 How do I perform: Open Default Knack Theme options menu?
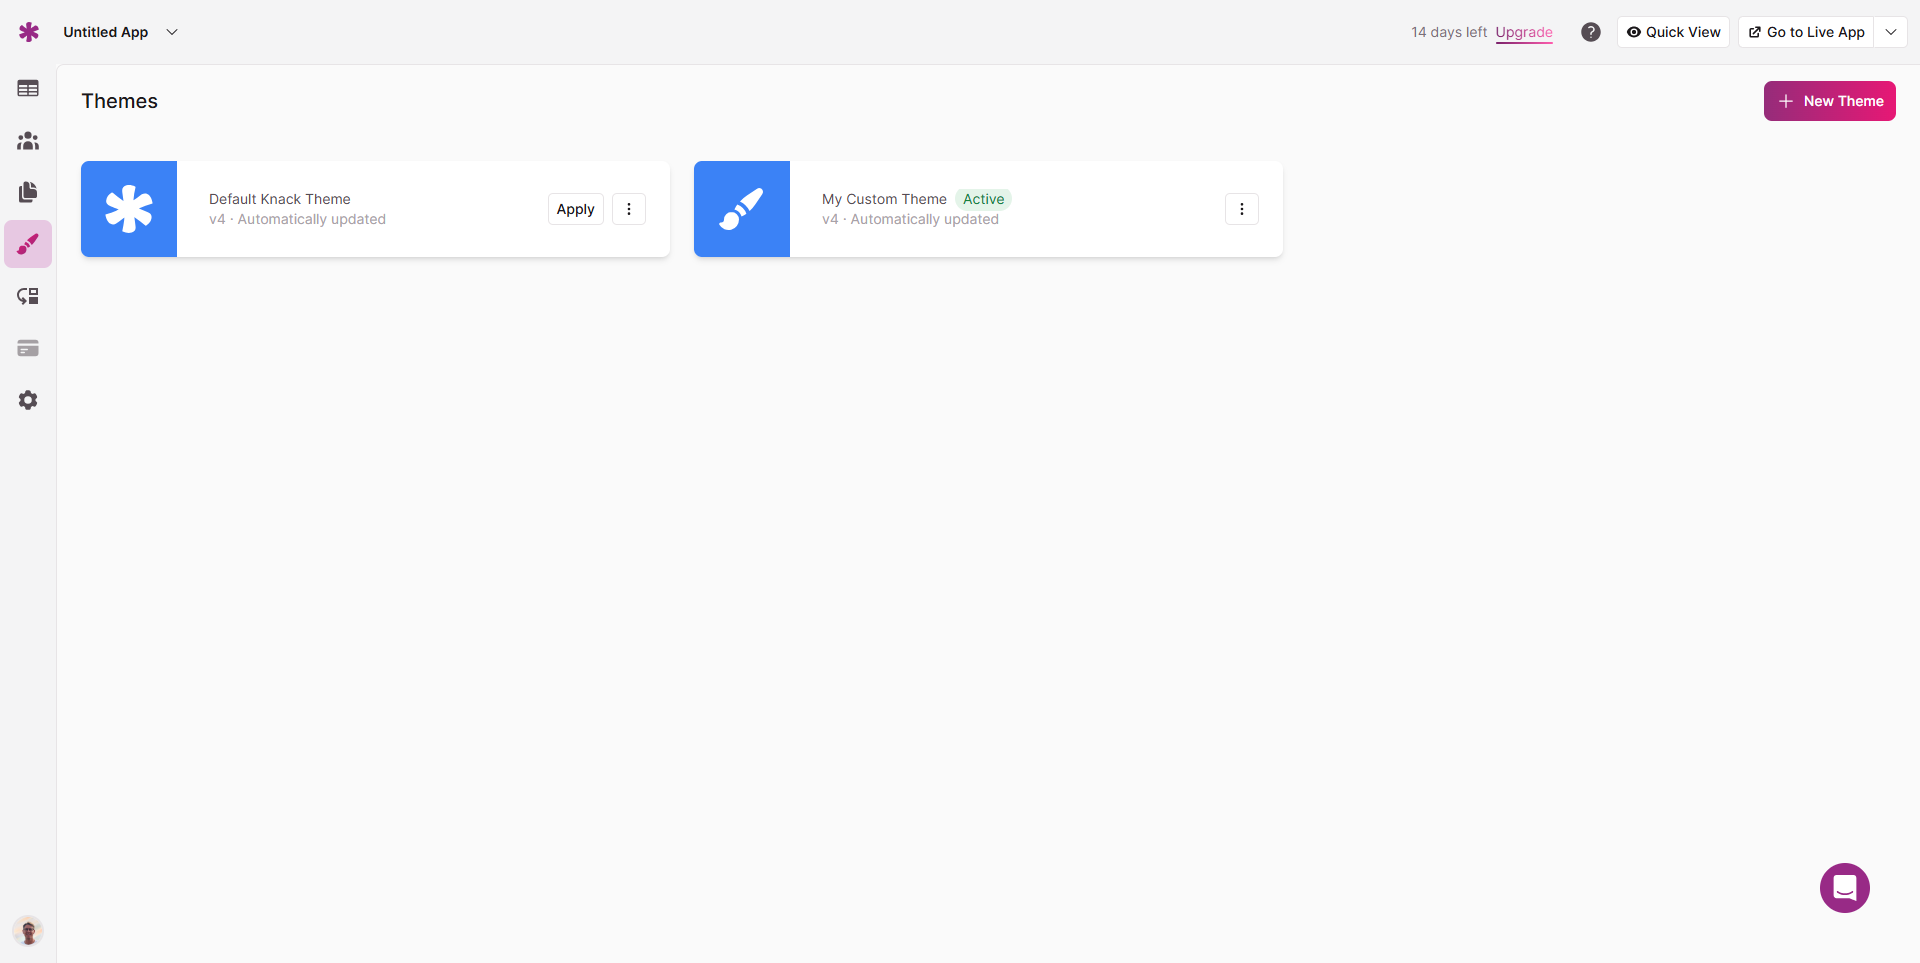[629, 209]
